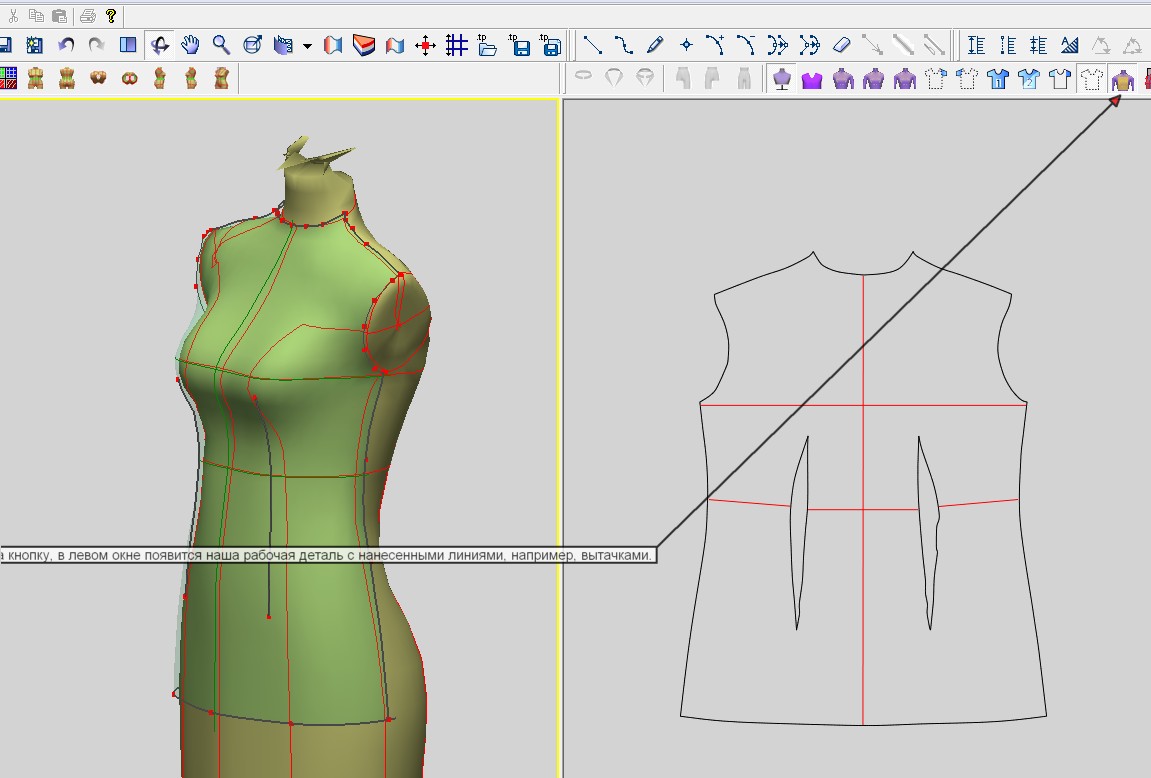Toggle the split window layout button
This screenshot has height=778, width=1151.
pos(128,45)
